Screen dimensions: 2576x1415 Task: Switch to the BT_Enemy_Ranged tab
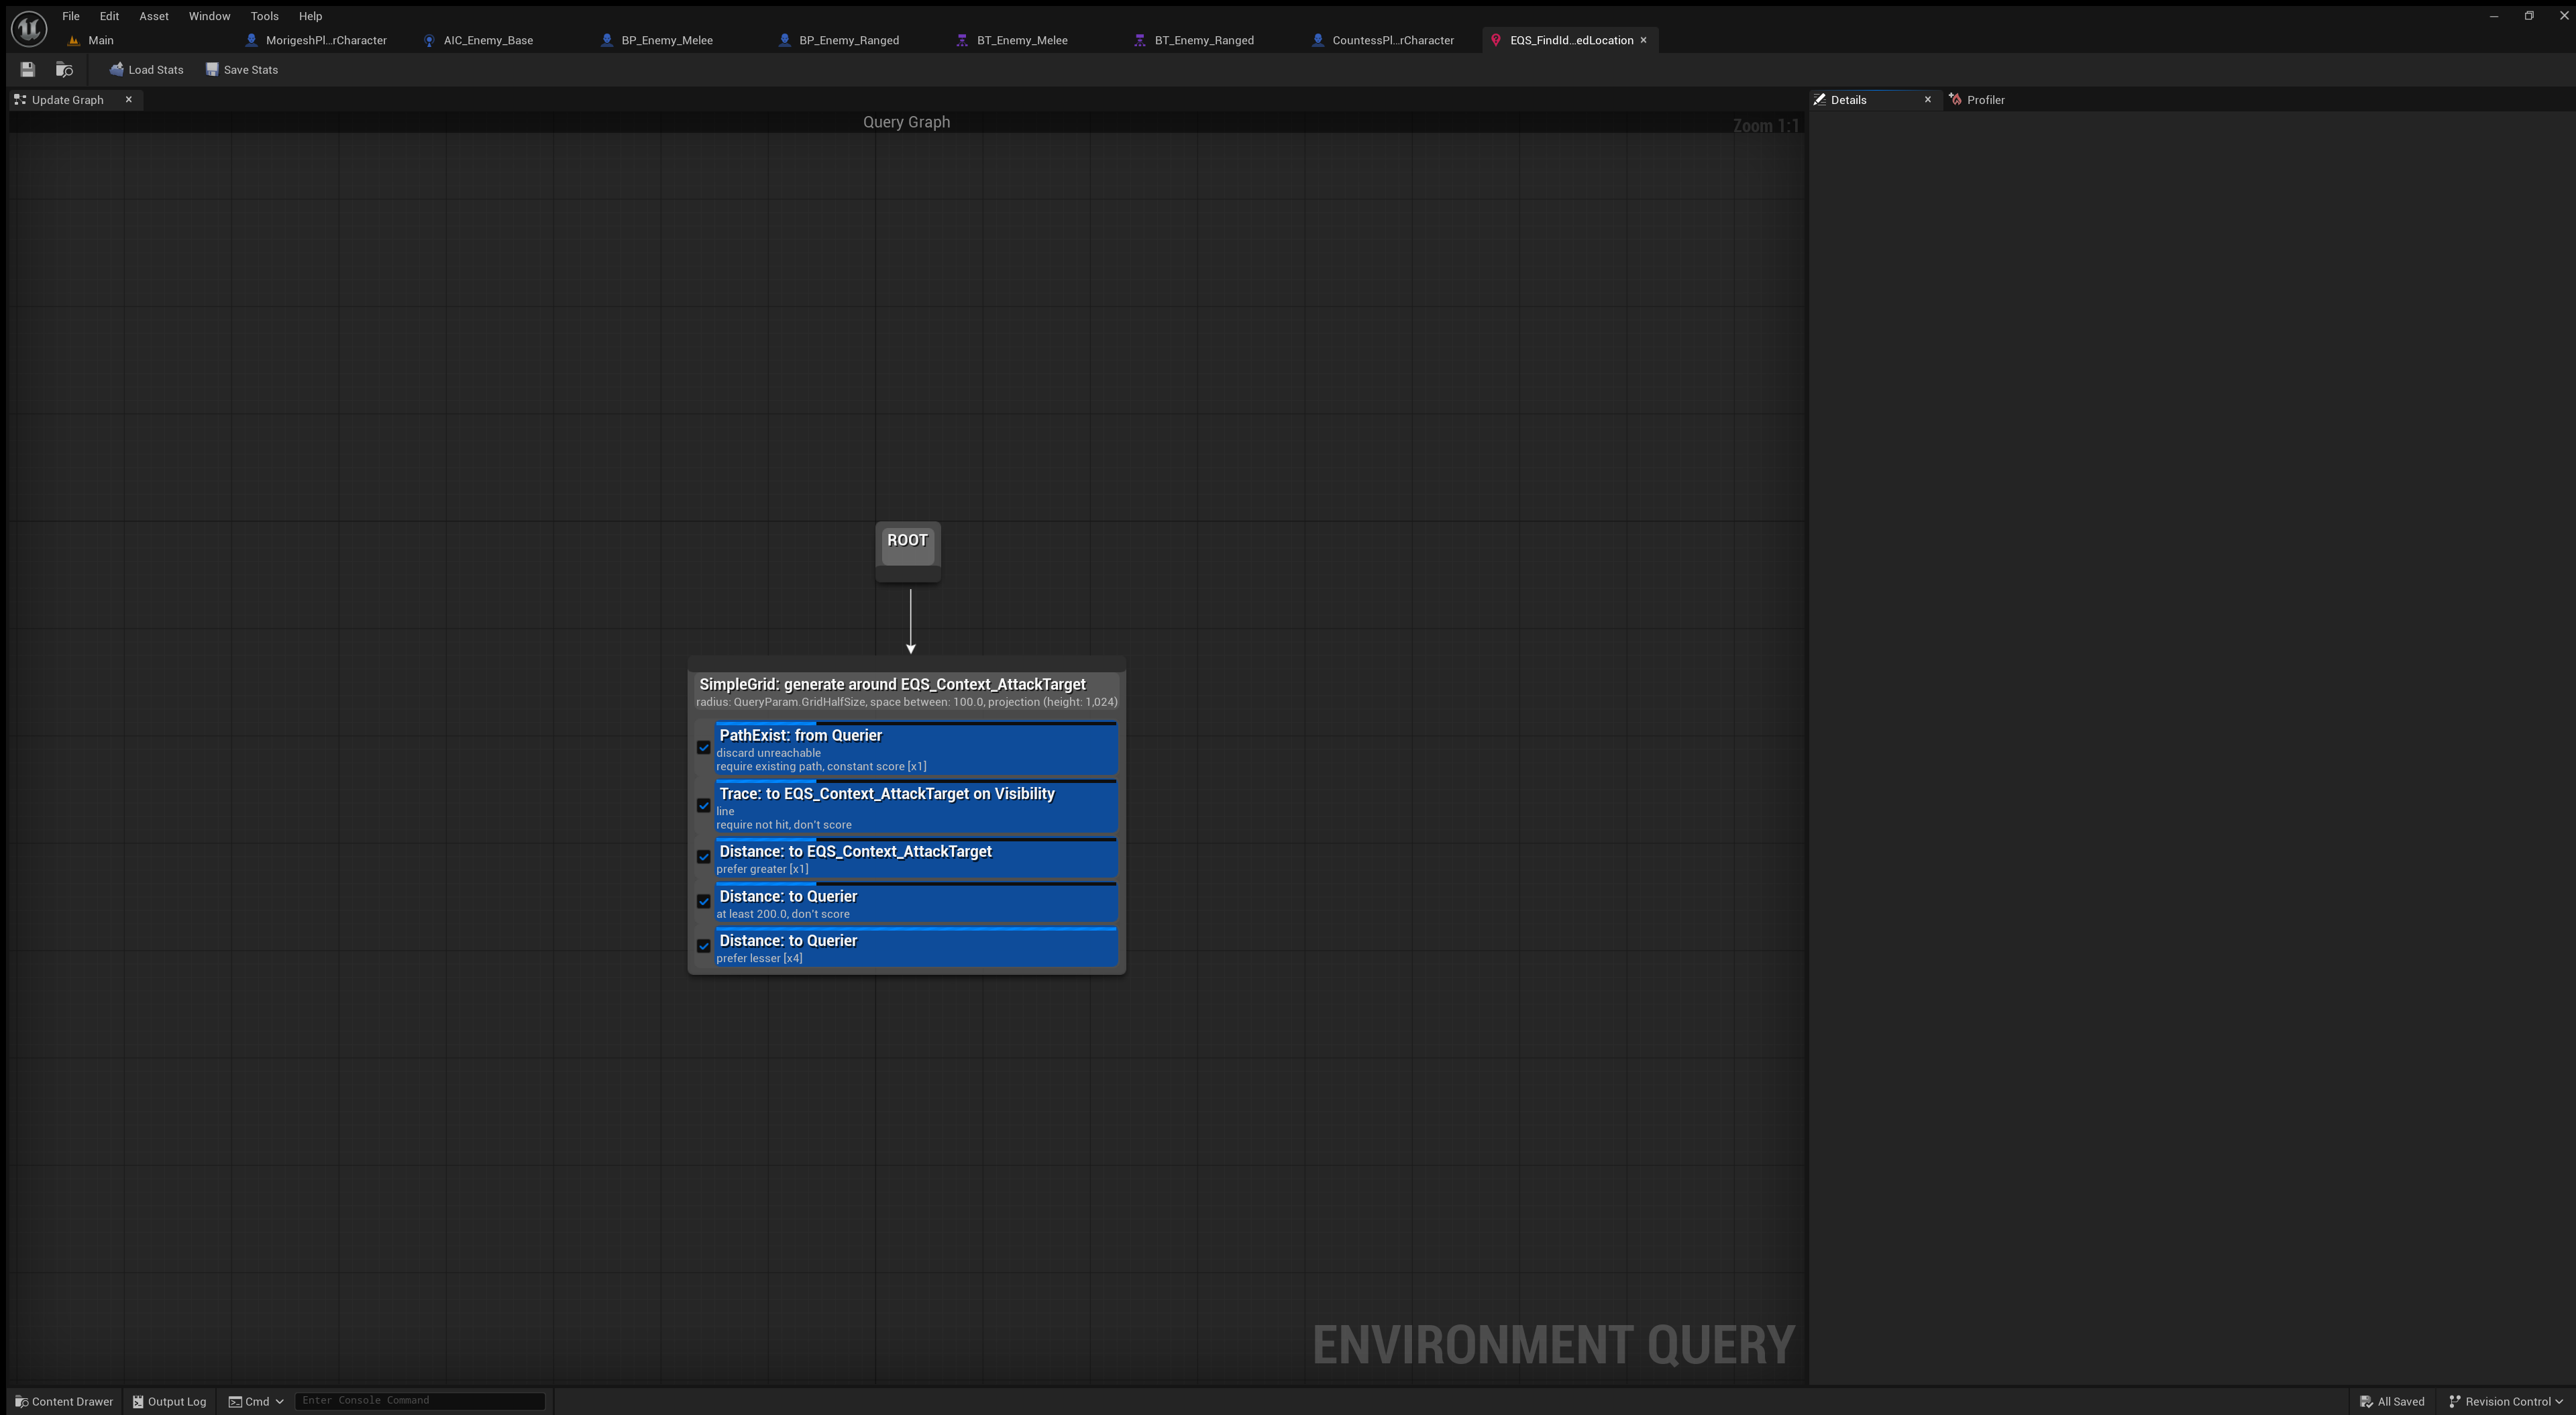[1203, 40]
